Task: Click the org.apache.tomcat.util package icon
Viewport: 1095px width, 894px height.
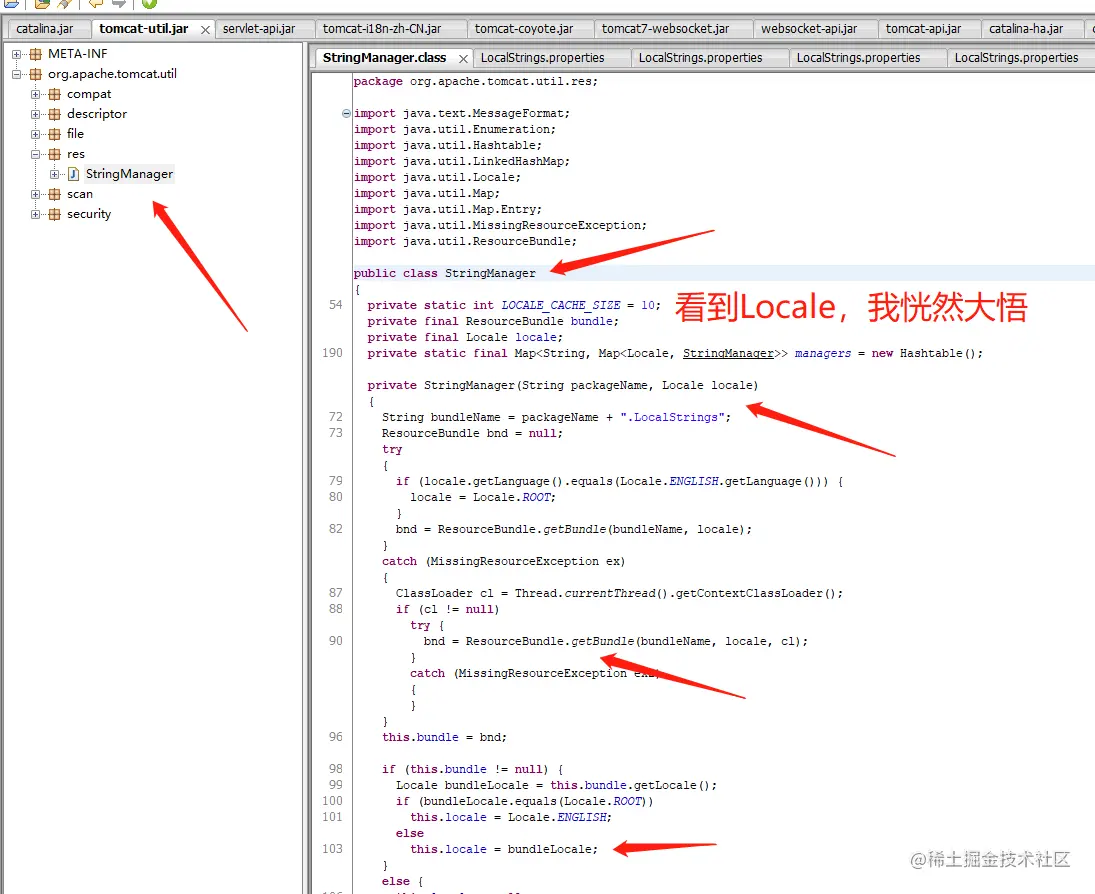Action: [x=36, y=74]
